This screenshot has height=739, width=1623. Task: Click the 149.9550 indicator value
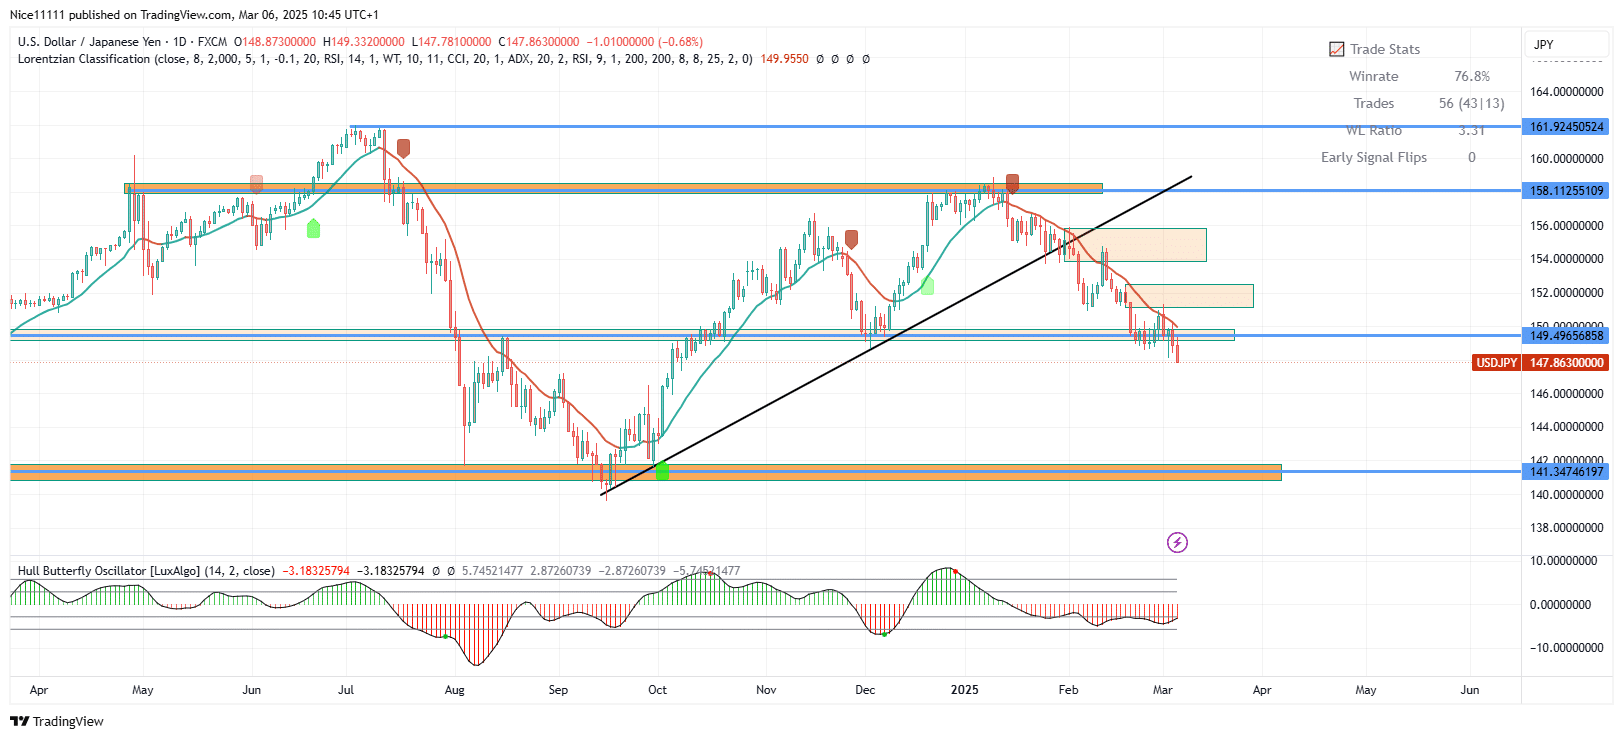[784, 59]
